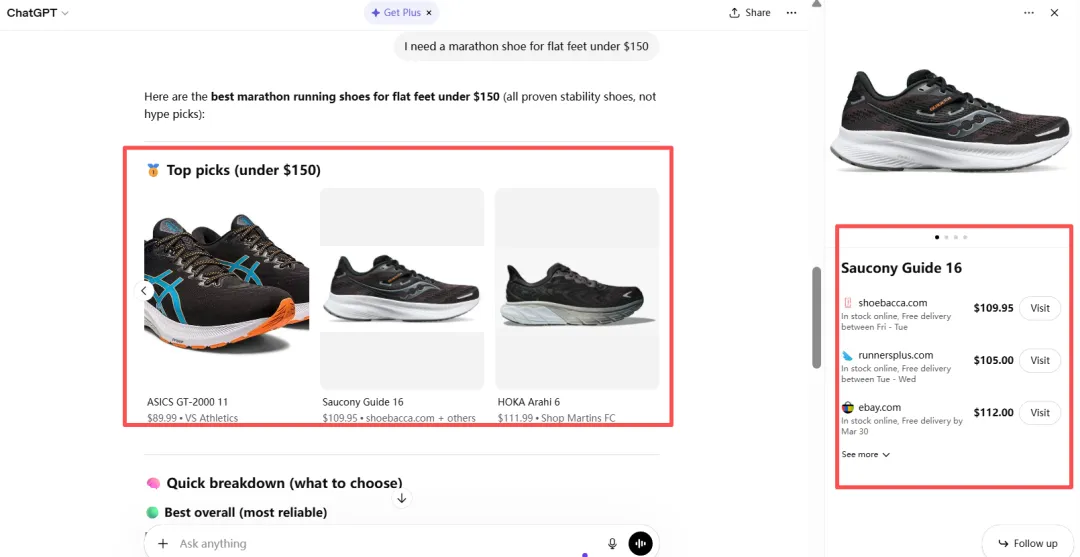1080x557 pixels.
Task: Open product panel more options menu
Action: 1029,13
